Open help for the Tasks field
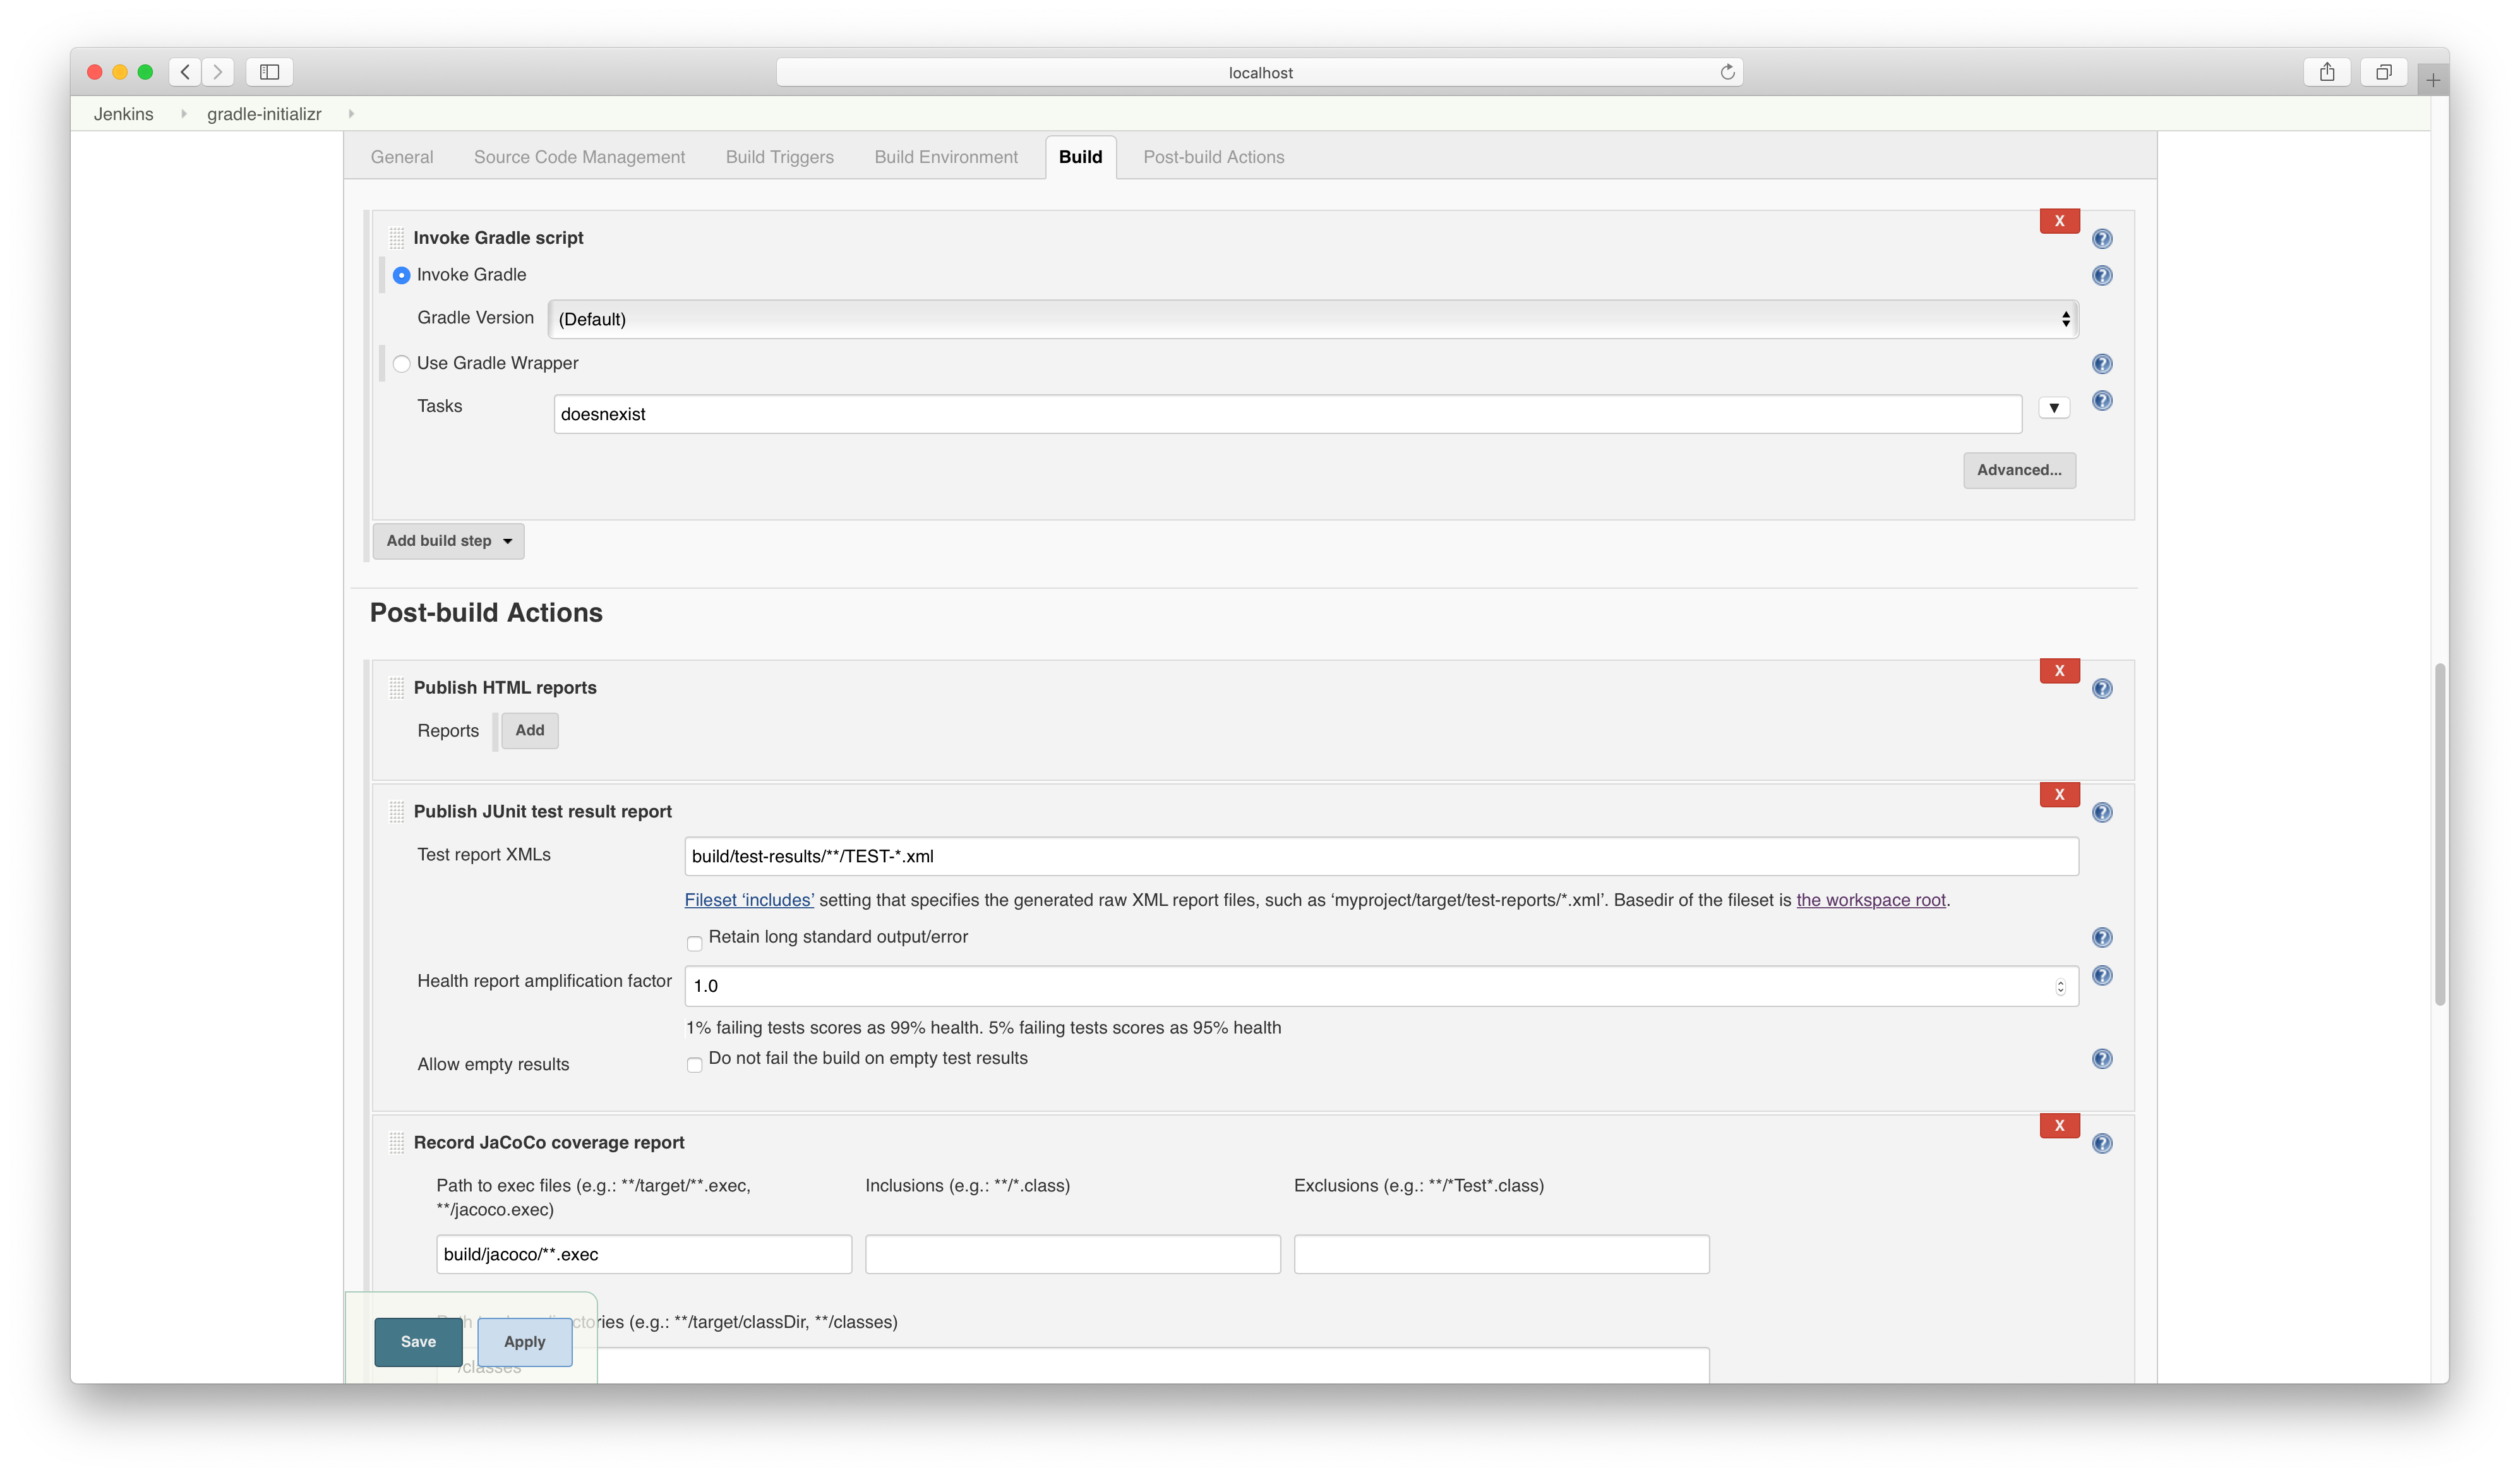The height and width of the screenshot is (1477, 2520). point(2102,401)
